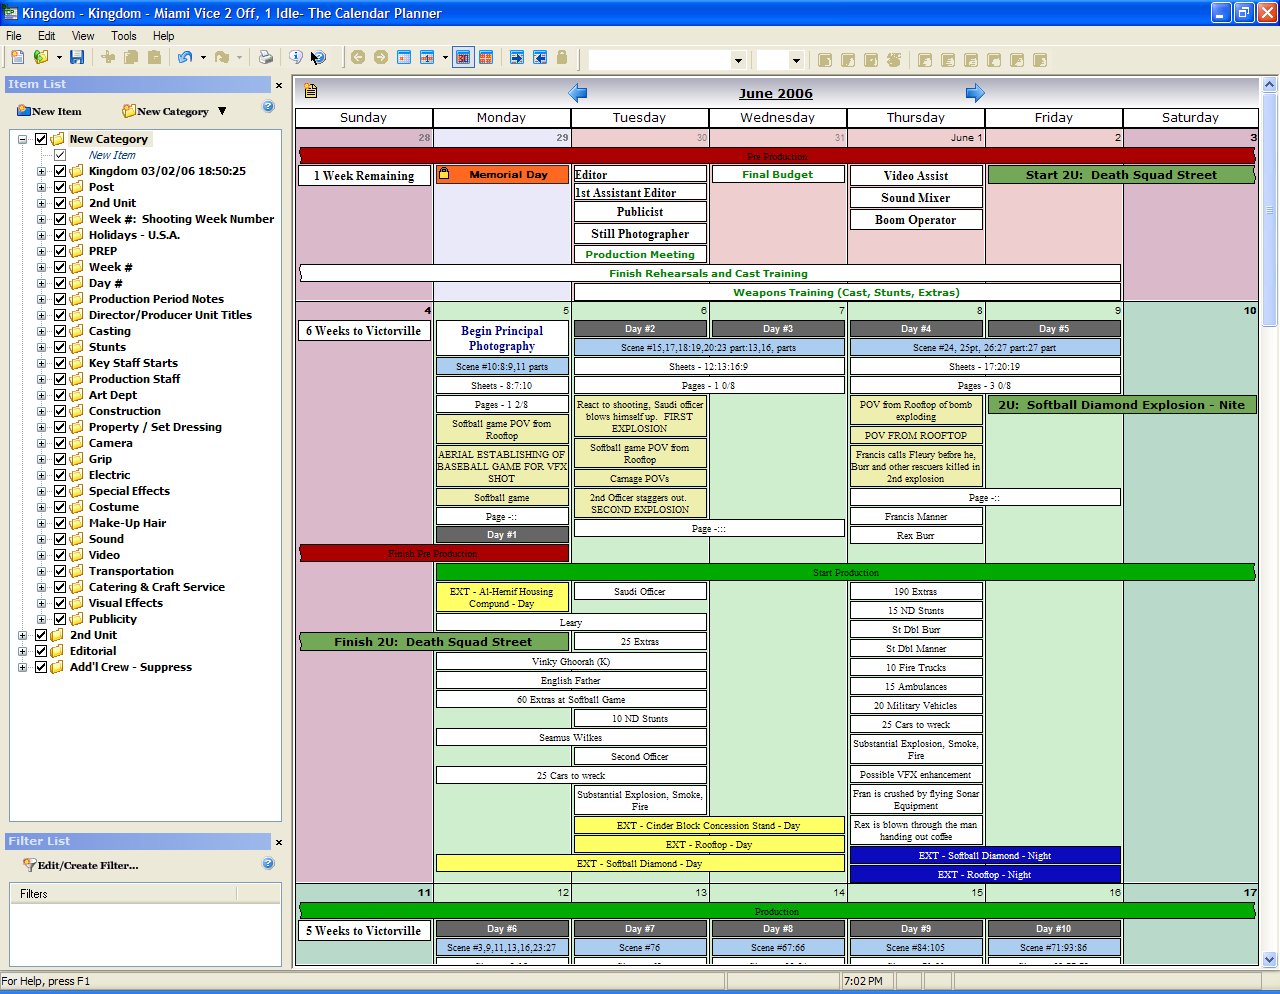Open the Tools menu
This screenshot has width=1280, height=994.
124,36
